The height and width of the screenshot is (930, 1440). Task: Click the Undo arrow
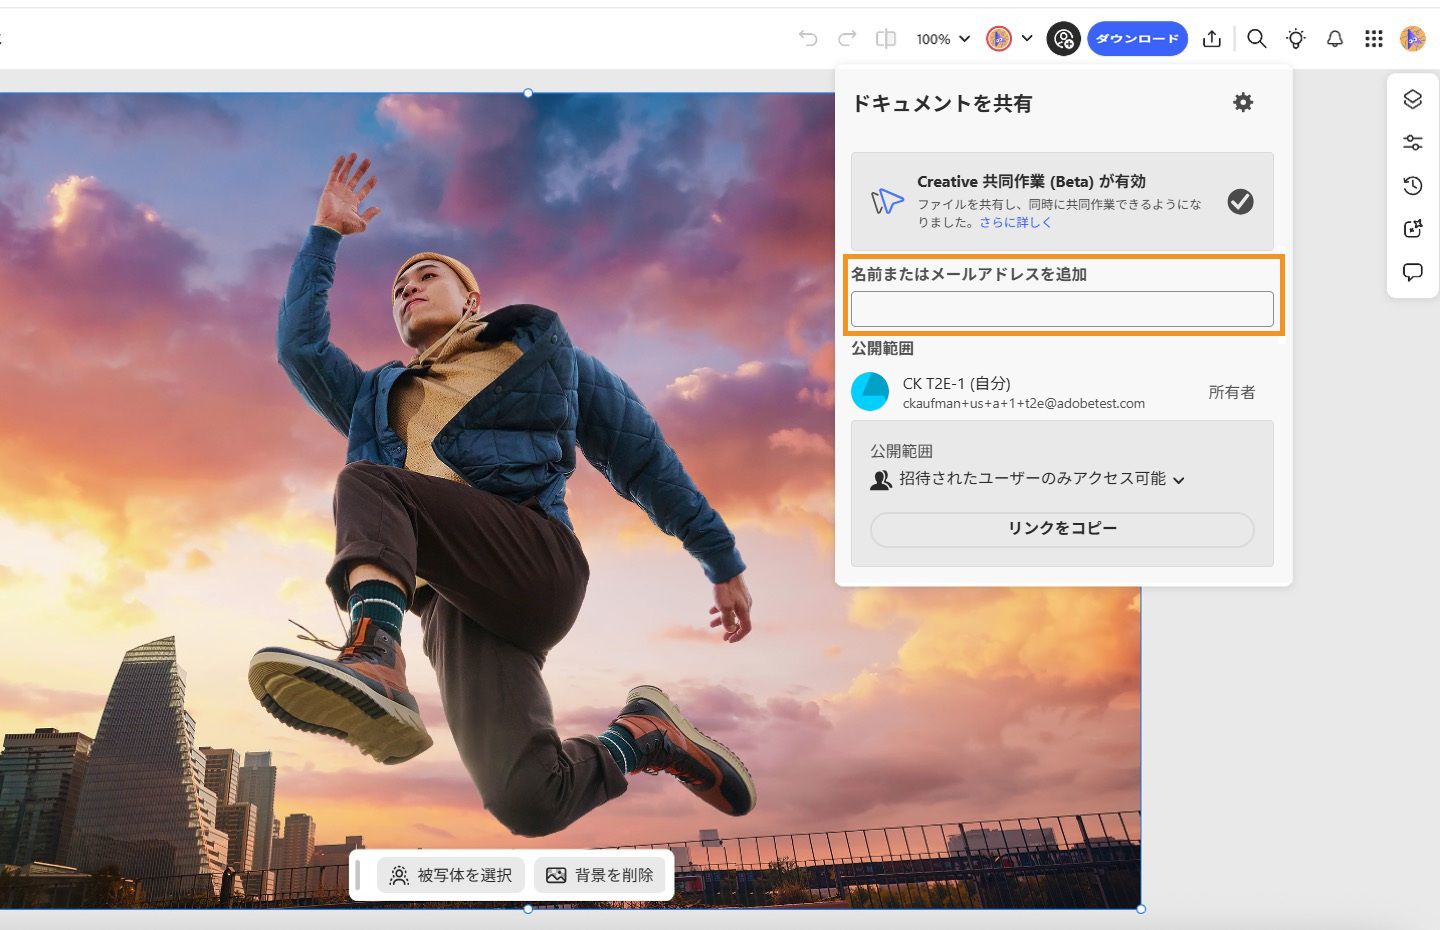[808, 38]
